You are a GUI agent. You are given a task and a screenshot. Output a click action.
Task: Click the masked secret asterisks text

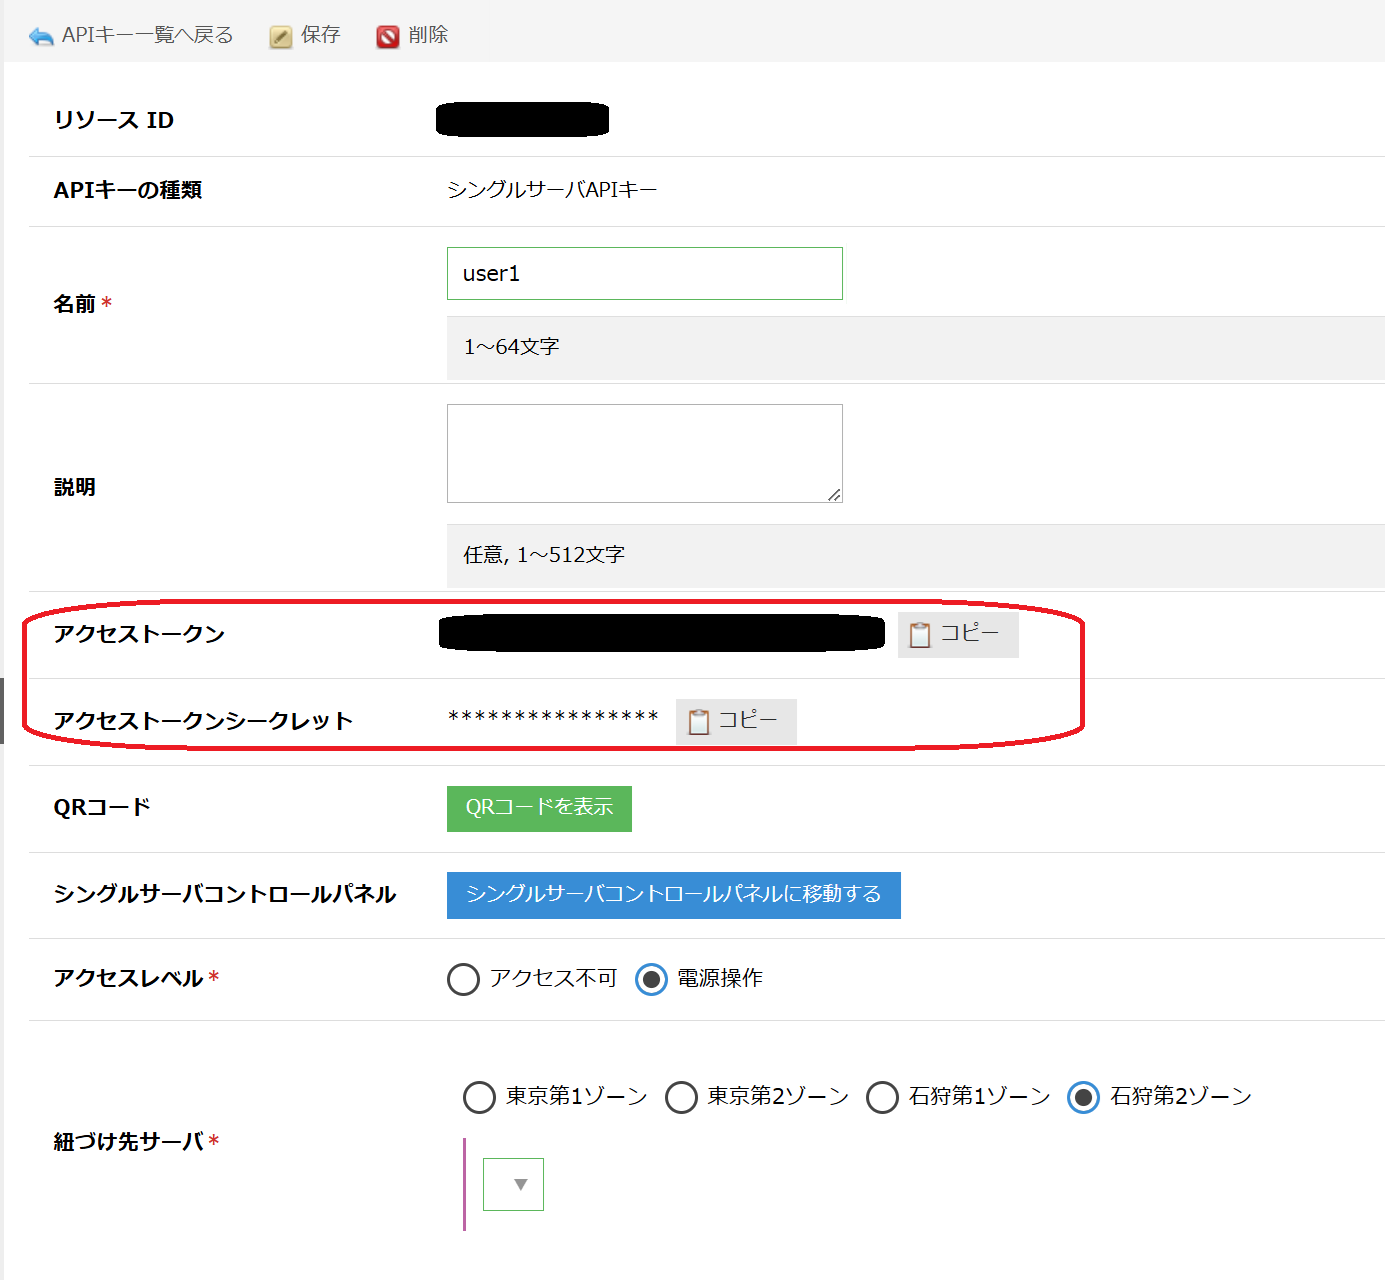click(553, 718)
